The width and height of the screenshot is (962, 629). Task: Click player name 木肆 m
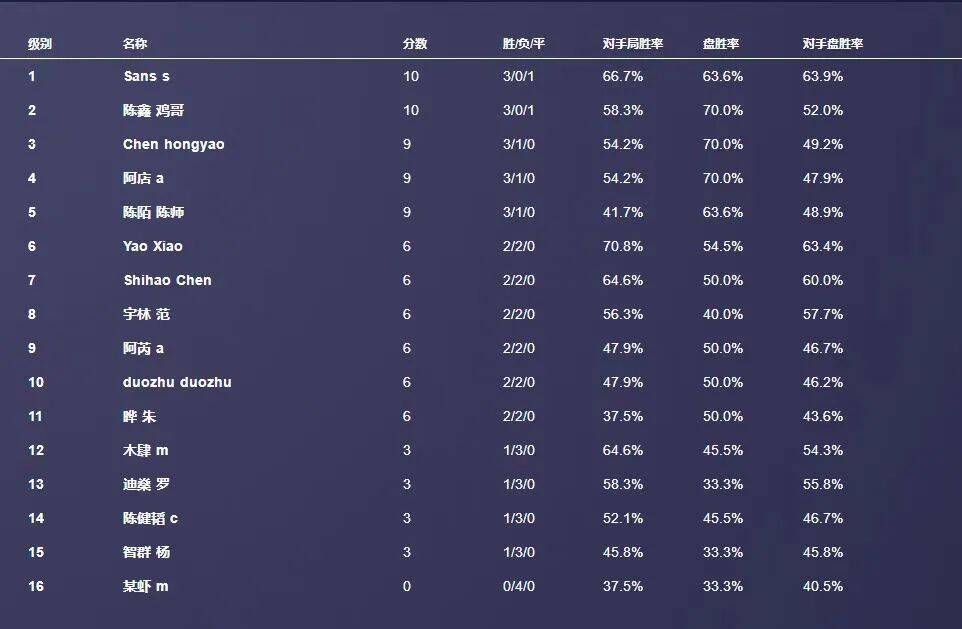pyautogui.click(x=145, y=450)
